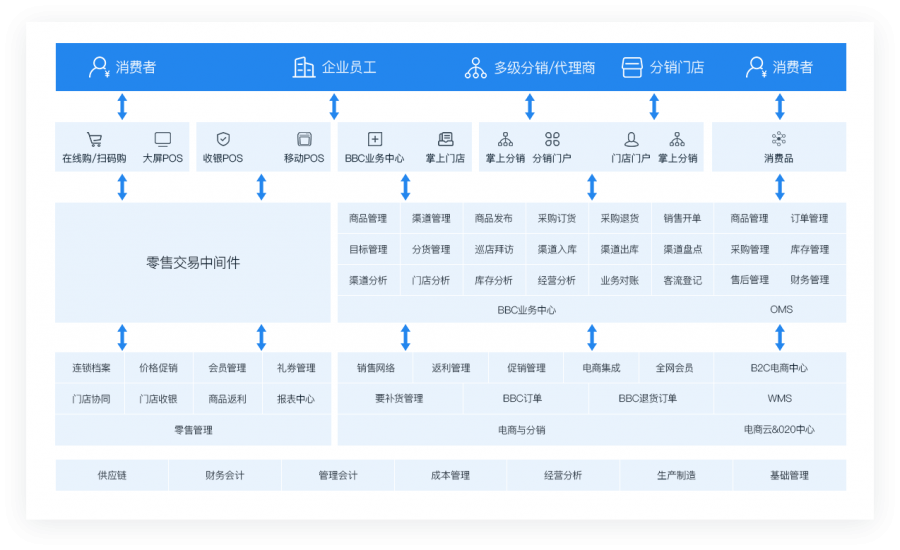This screenshot has width=900, height=550.
Task: Open the B2C电商中心 cell
Action: (779, 368)
